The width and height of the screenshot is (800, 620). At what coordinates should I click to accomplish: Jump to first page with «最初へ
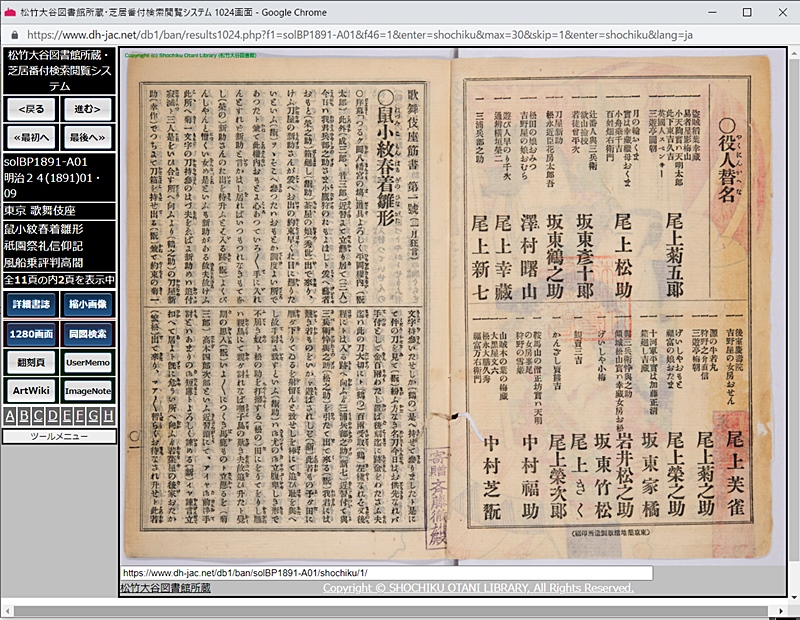[x=30, y=136]
